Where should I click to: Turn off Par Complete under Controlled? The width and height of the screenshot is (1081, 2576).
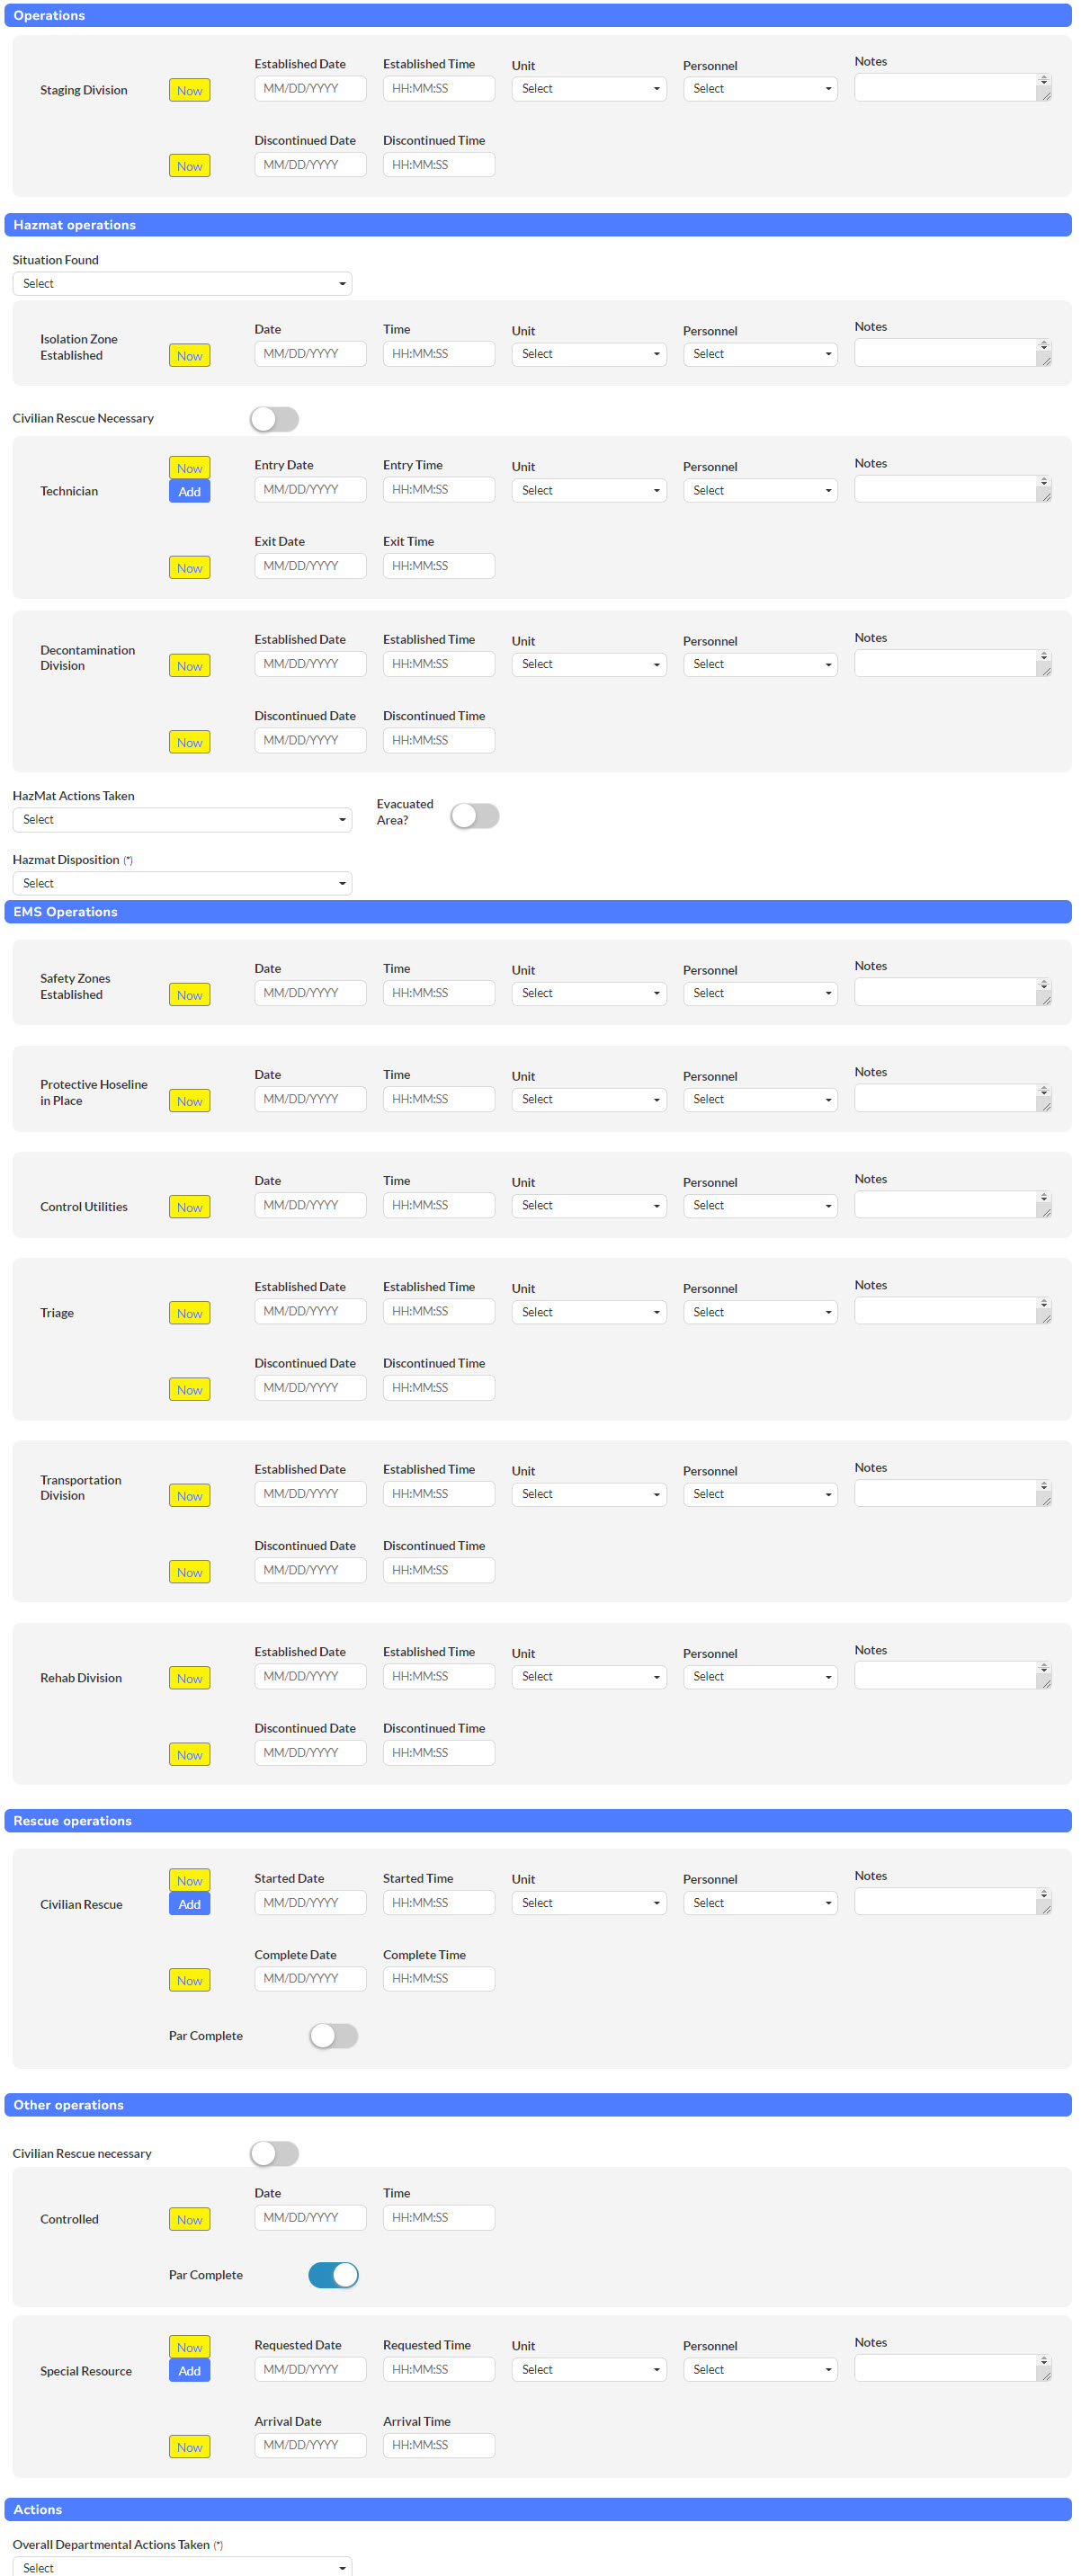point(333,2274)
